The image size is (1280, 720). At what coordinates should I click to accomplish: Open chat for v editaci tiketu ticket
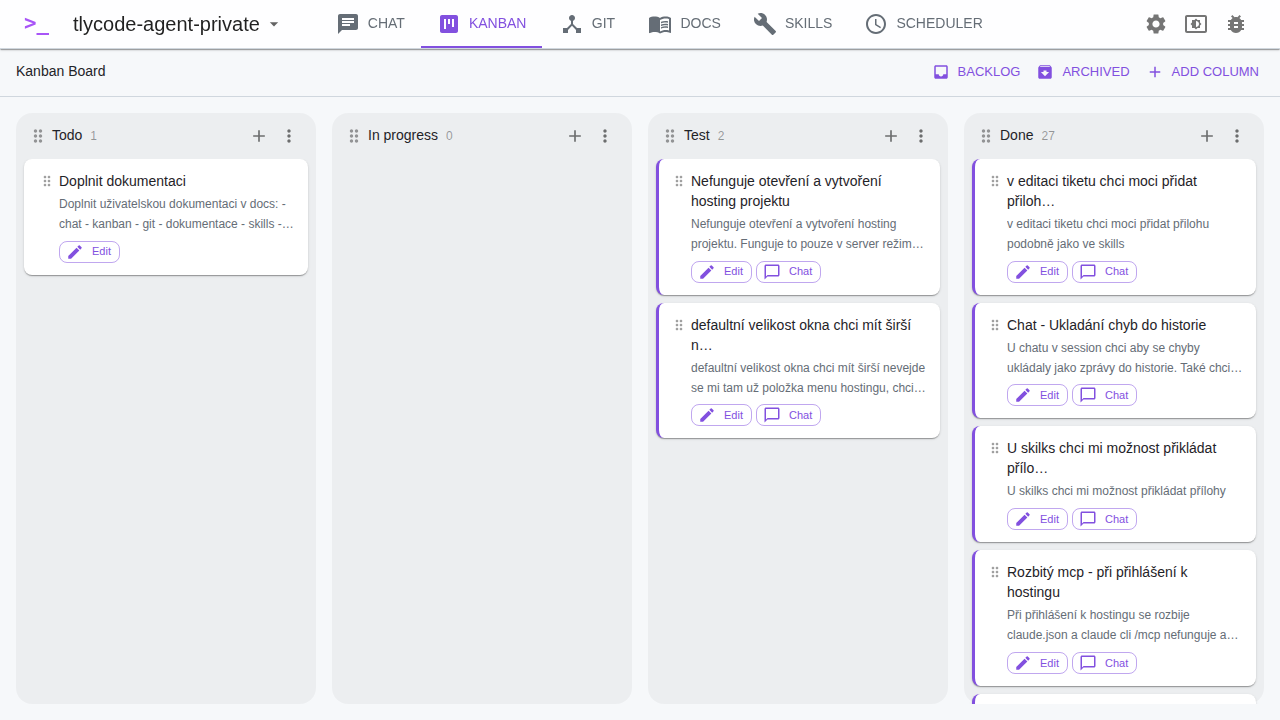coord(1104,272)
